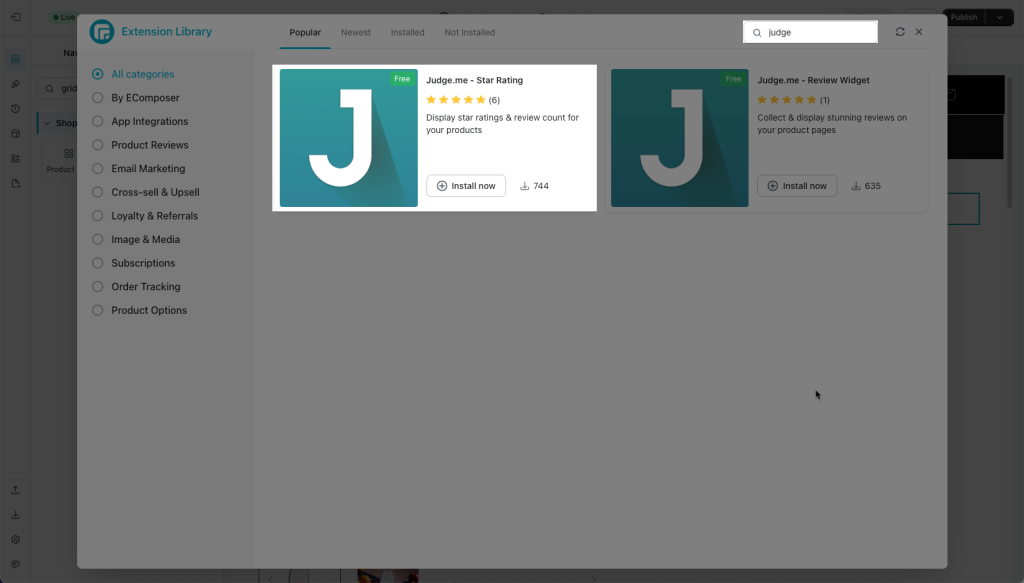Click the 635 downloads number
This screenshot has height=583, width=1024.
point(872,186)
